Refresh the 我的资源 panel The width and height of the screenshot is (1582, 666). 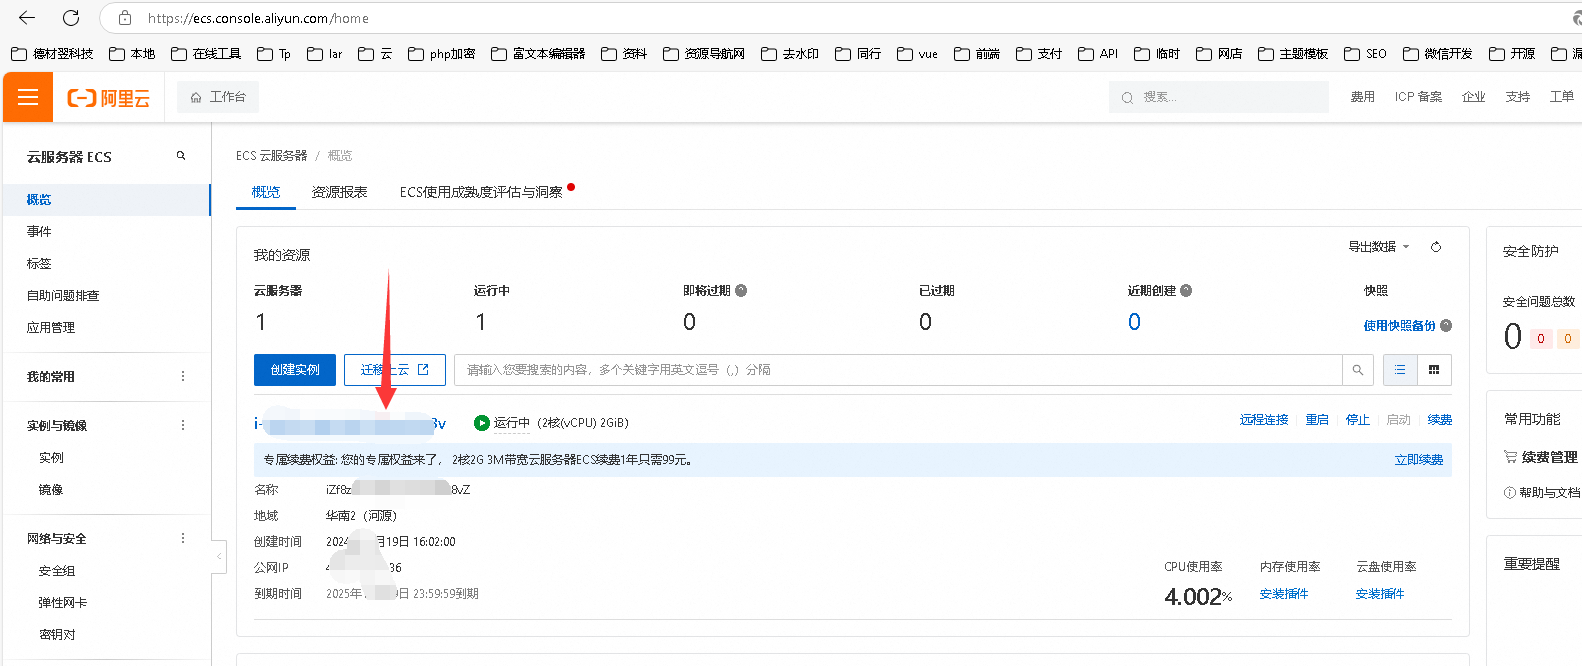[1436, 247]
